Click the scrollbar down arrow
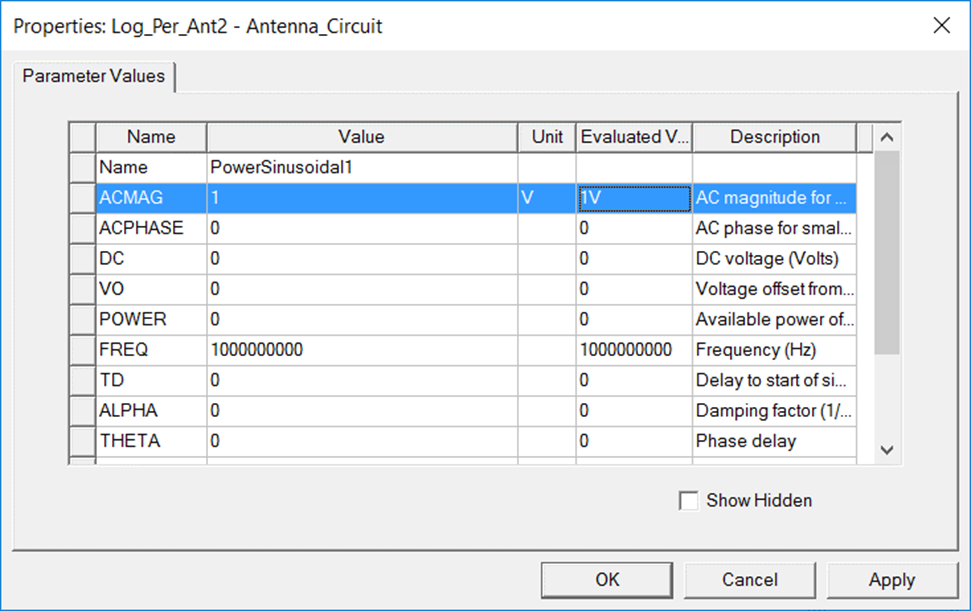This screenshot has height=611, width=971. tap(886, 451)
